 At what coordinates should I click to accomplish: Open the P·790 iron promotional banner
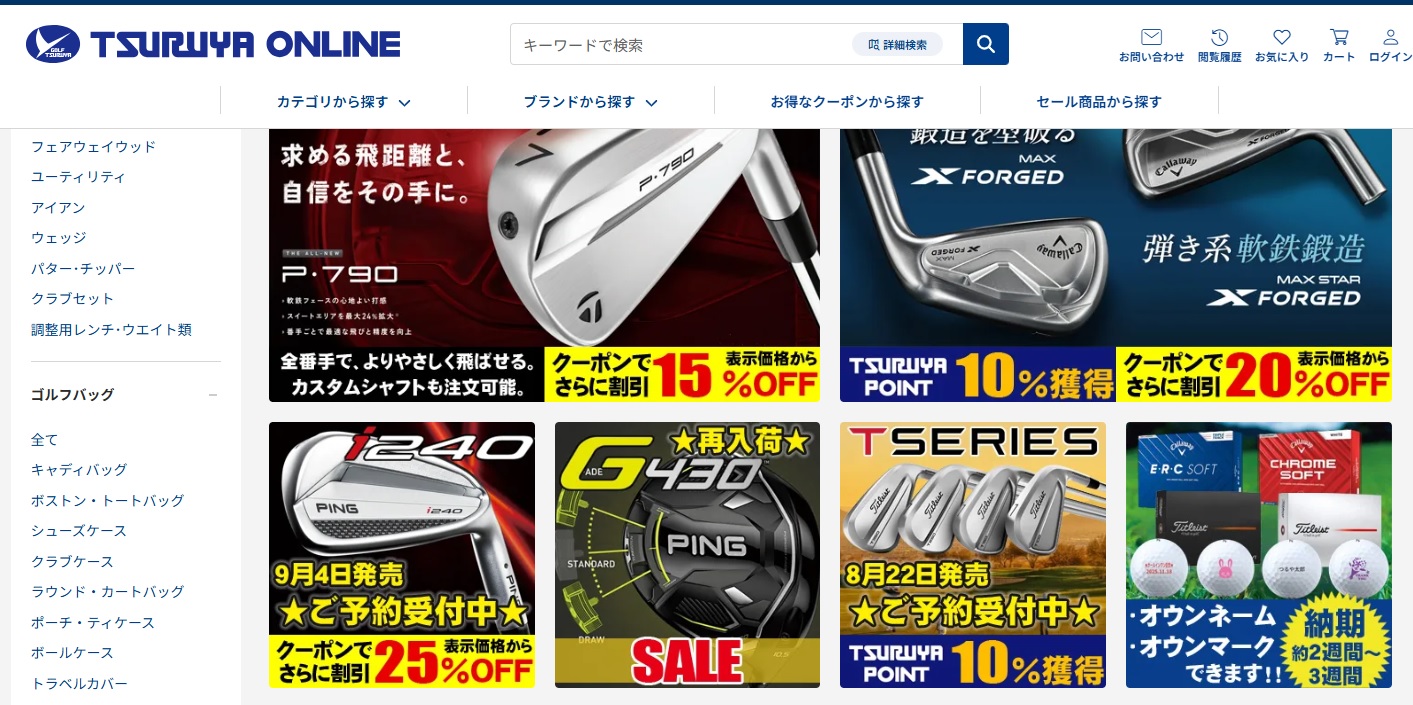(544, 265)
